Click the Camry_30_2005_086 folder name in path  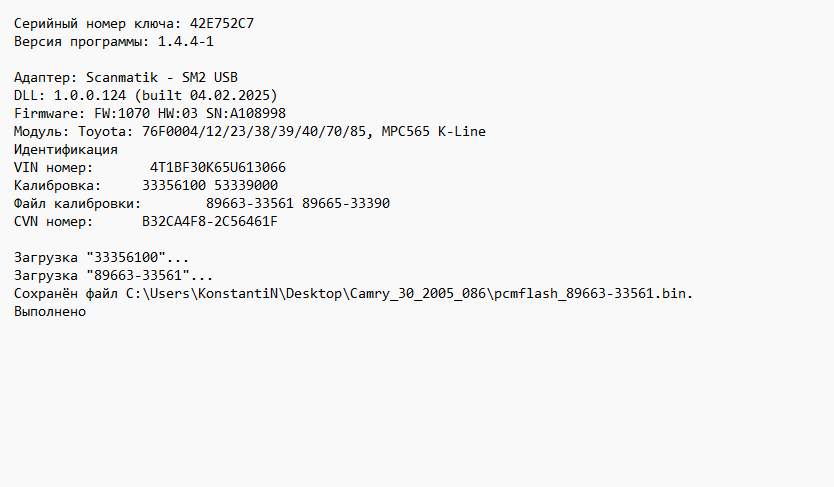tap(418, 294)
